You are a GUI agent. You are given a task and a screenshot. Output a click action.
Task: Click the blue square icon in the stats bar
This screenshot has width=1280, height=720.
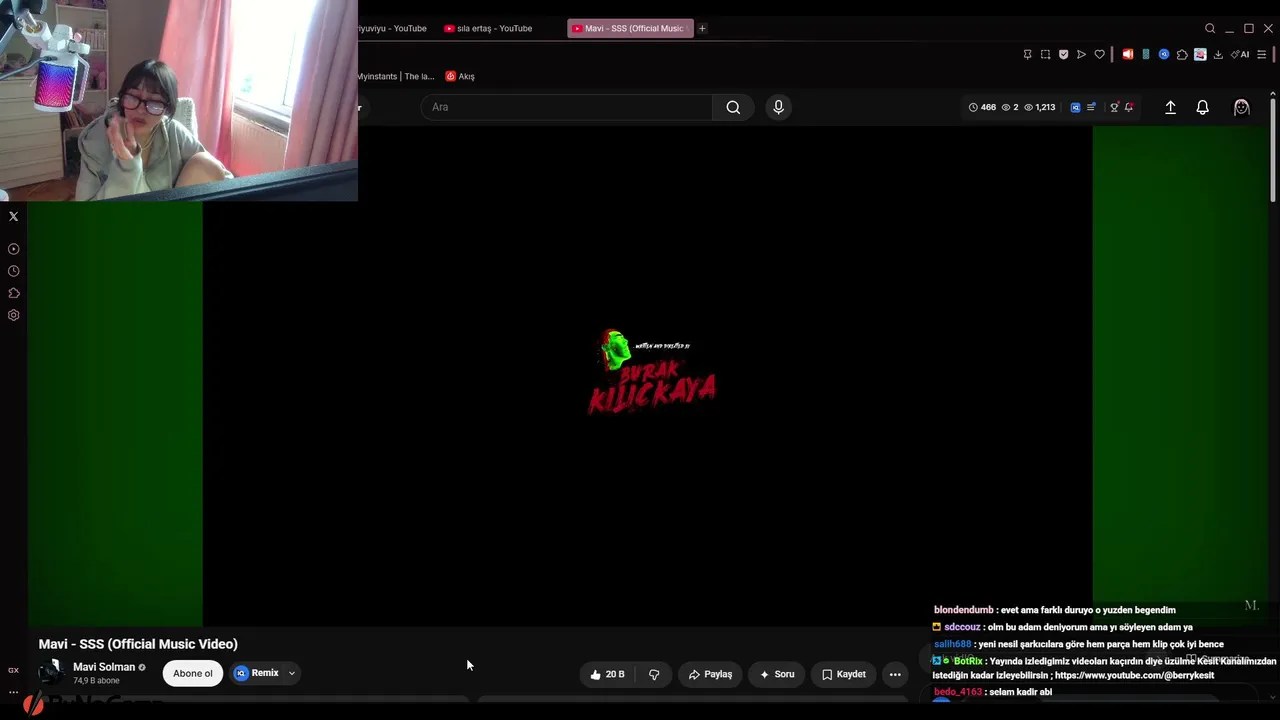pyautogui.click(x=1076, y=107)
